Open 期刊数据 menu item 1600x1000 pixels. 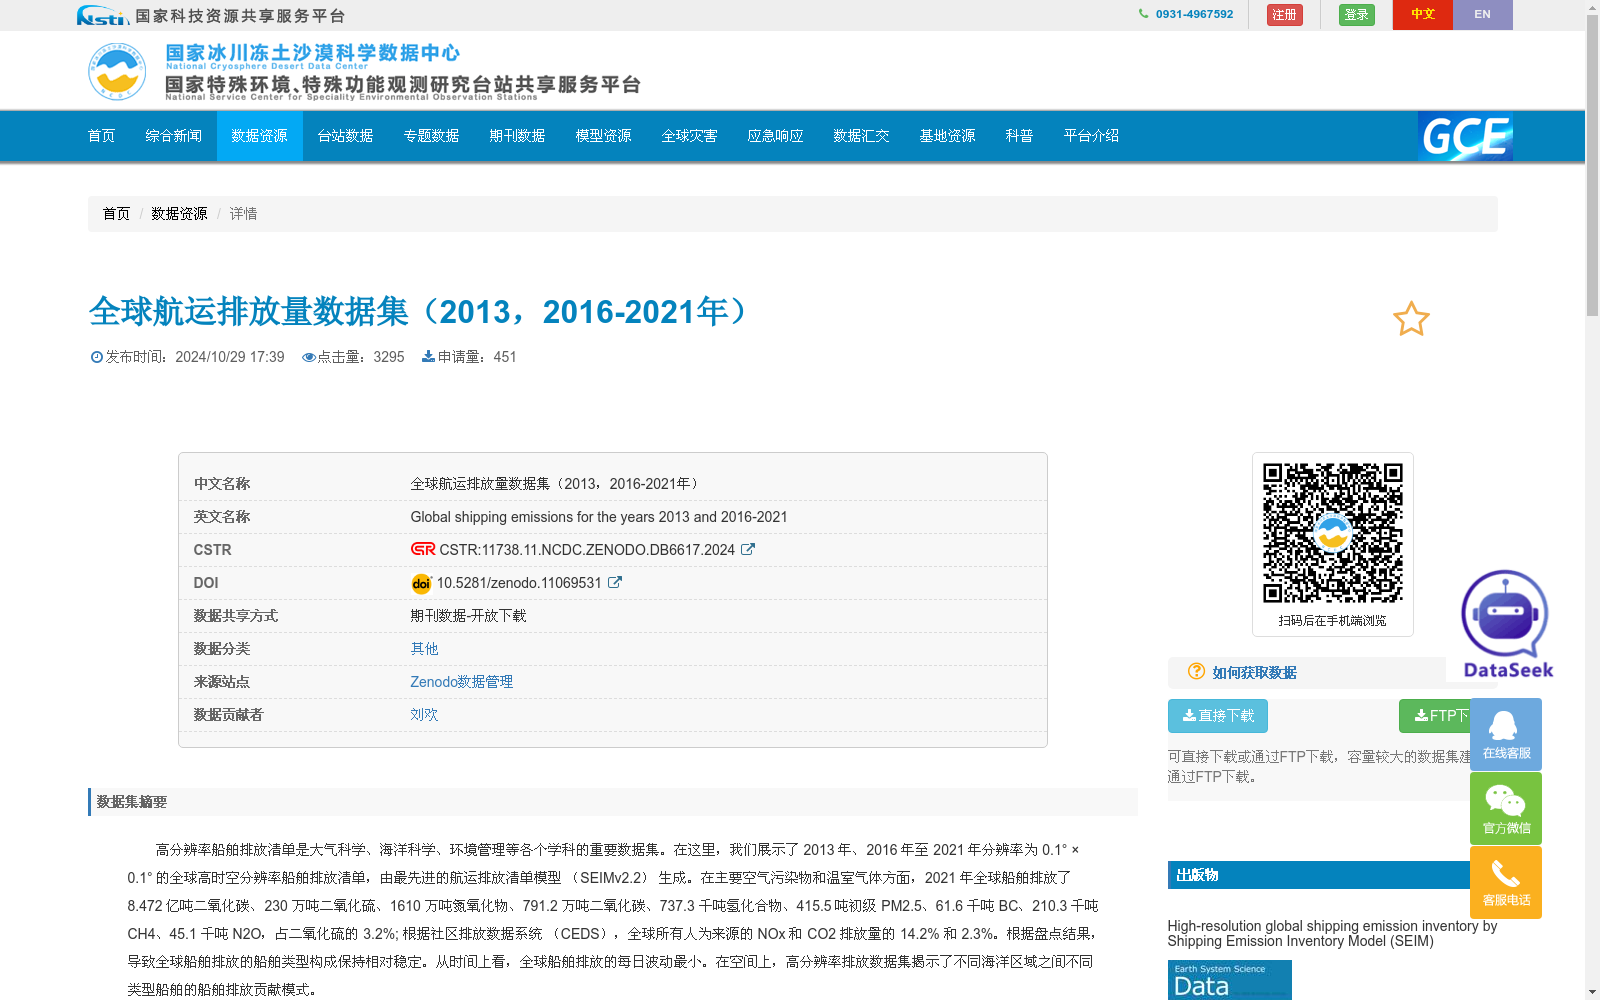[x=518, y=136]
